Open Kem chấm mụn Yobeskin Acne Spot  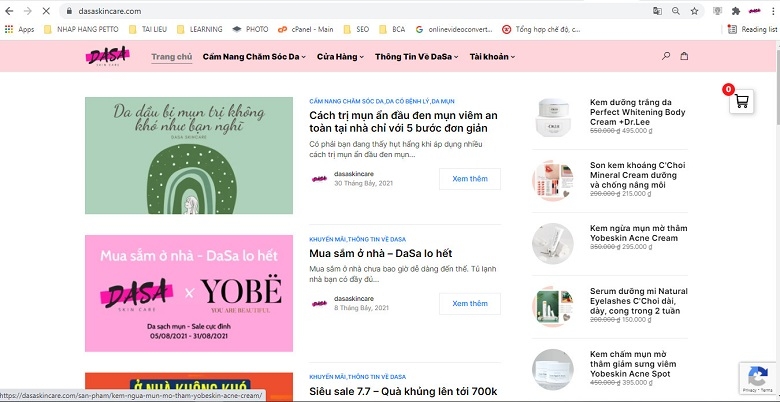tap(633, 364)
